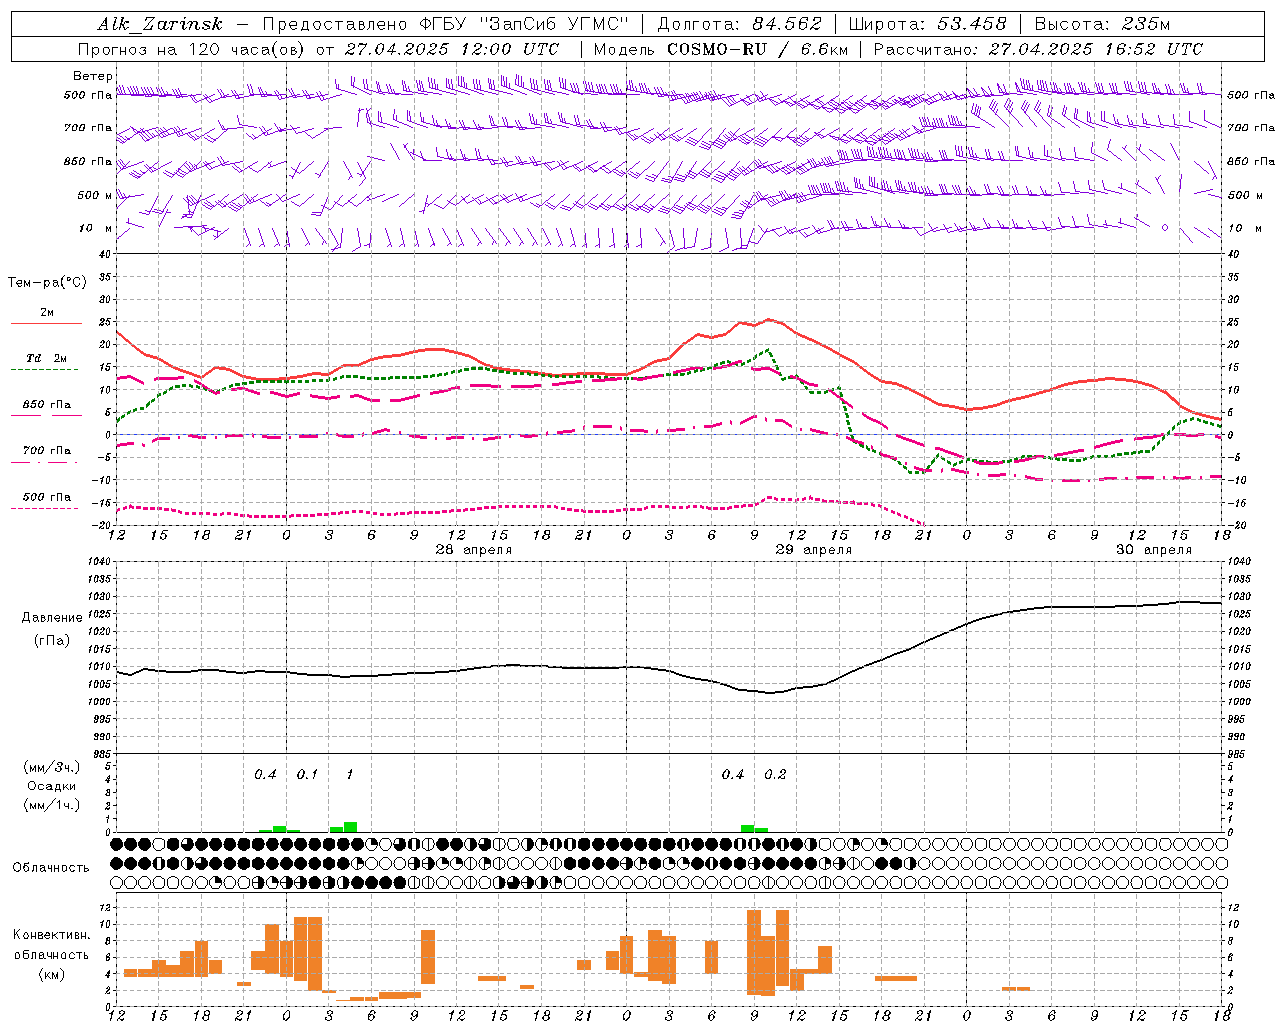This screenshot has width=1280, height=1024.
Task: Click forecast start 27.04.2025 12:00 UTC
Action: 451,49
